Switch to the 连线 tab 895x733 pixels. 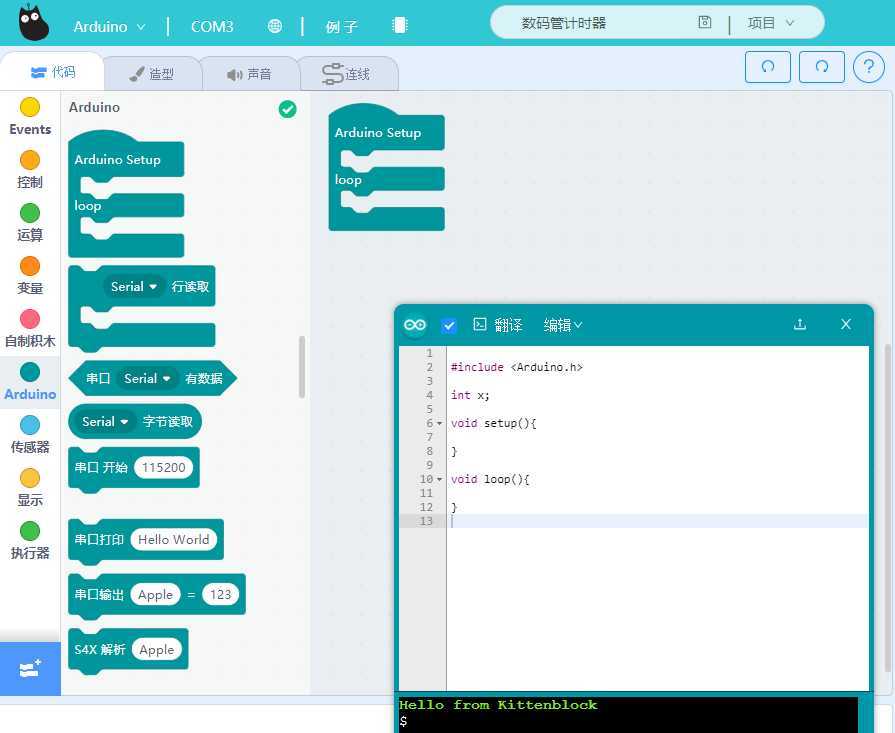(x=347, y=74)
